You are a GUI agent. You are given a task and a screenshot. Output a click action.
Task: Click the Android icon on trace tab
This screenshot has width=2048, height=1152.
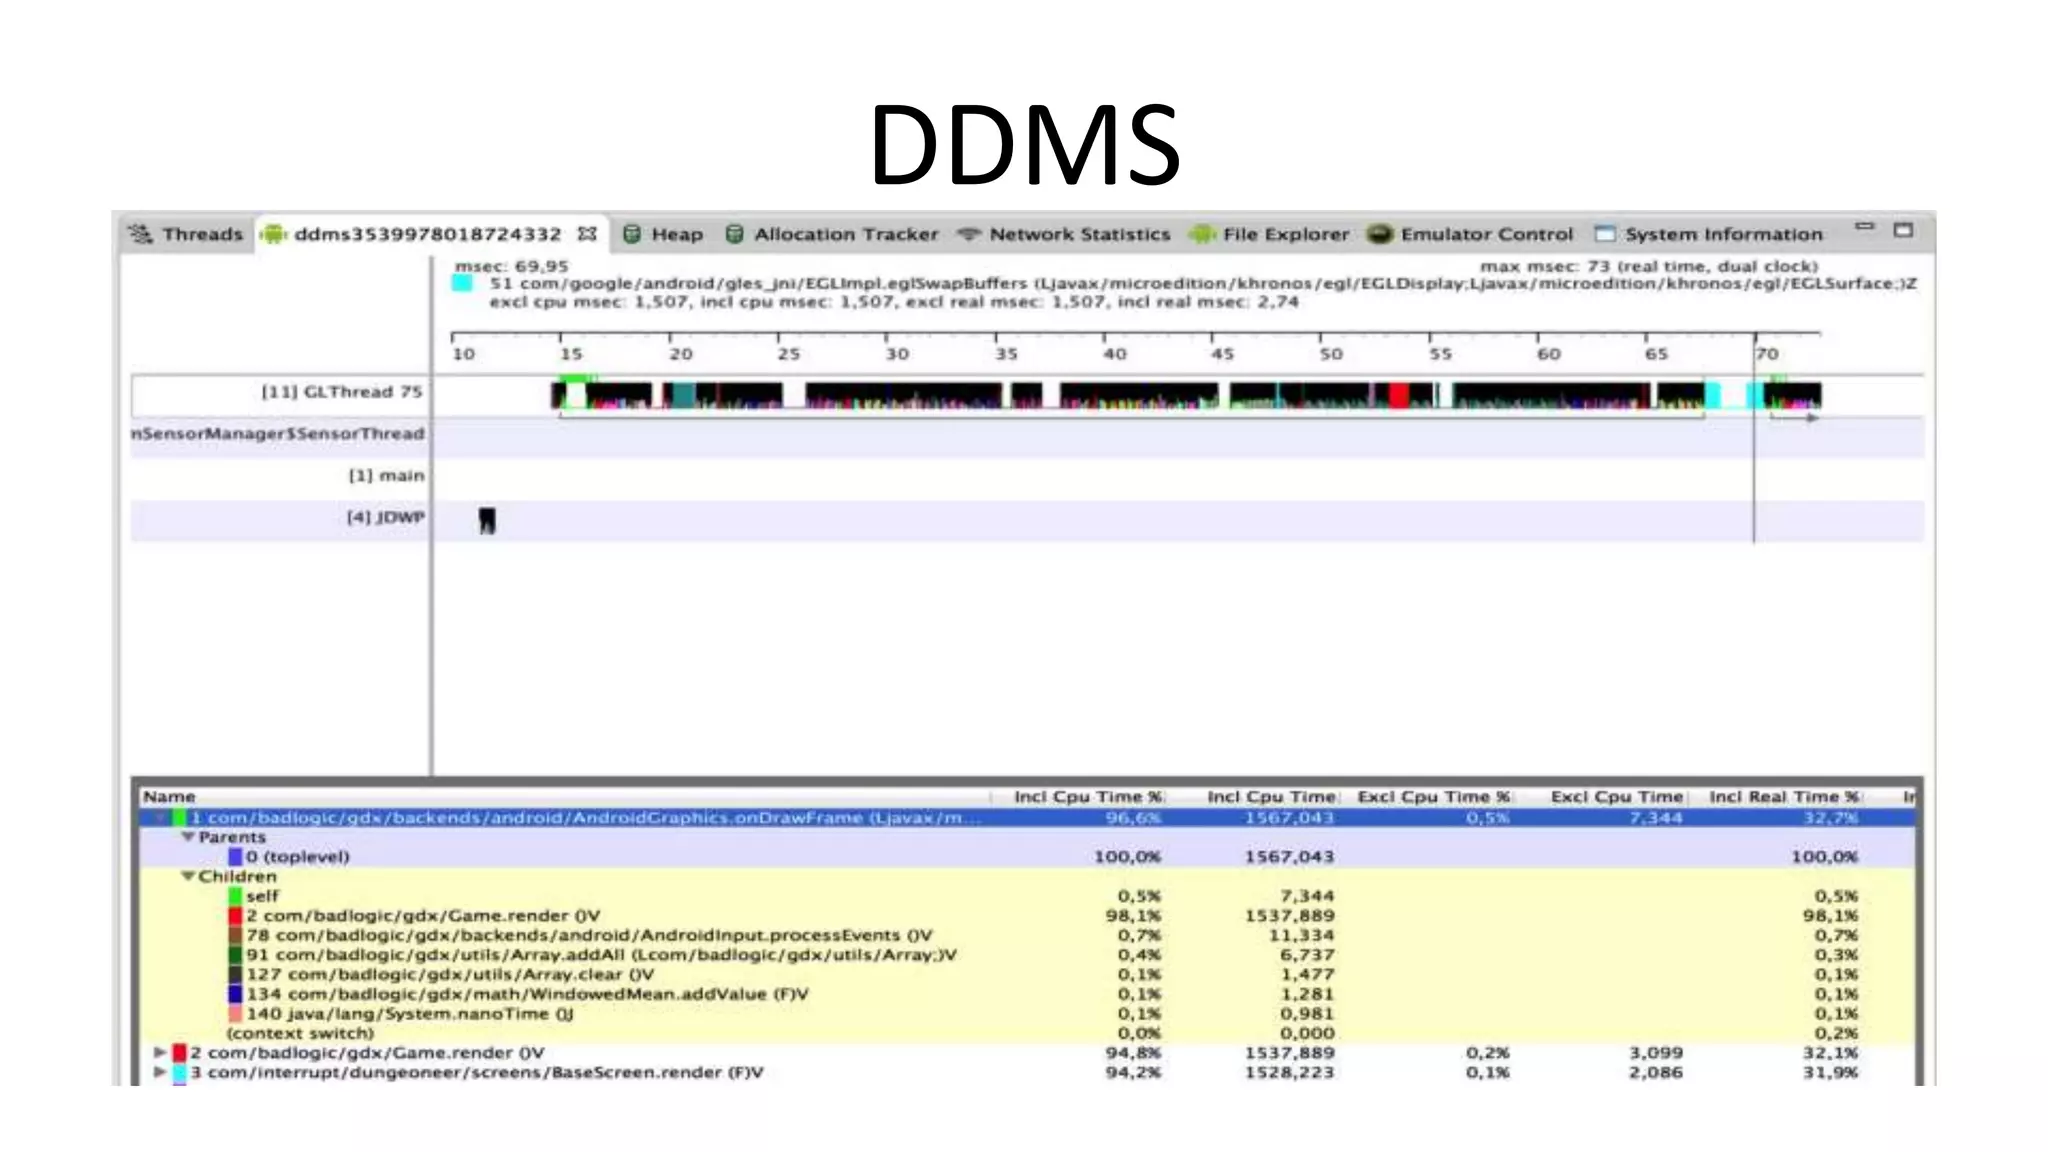coord(273,234)
